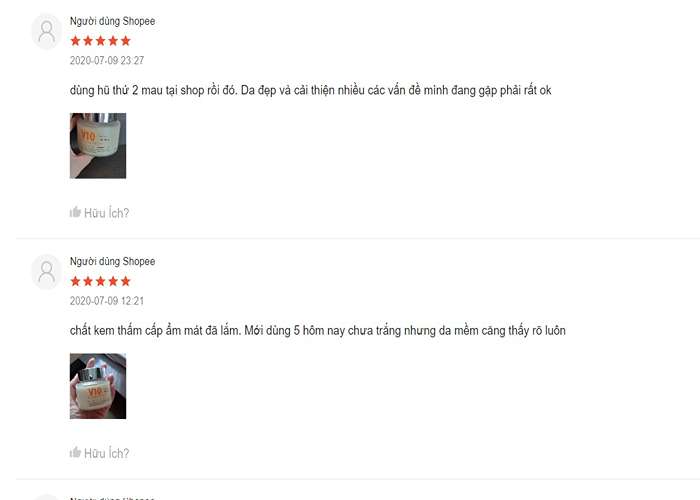Click the first reviewer's avatar icon

pyautogui.click(x=46, y=32)
